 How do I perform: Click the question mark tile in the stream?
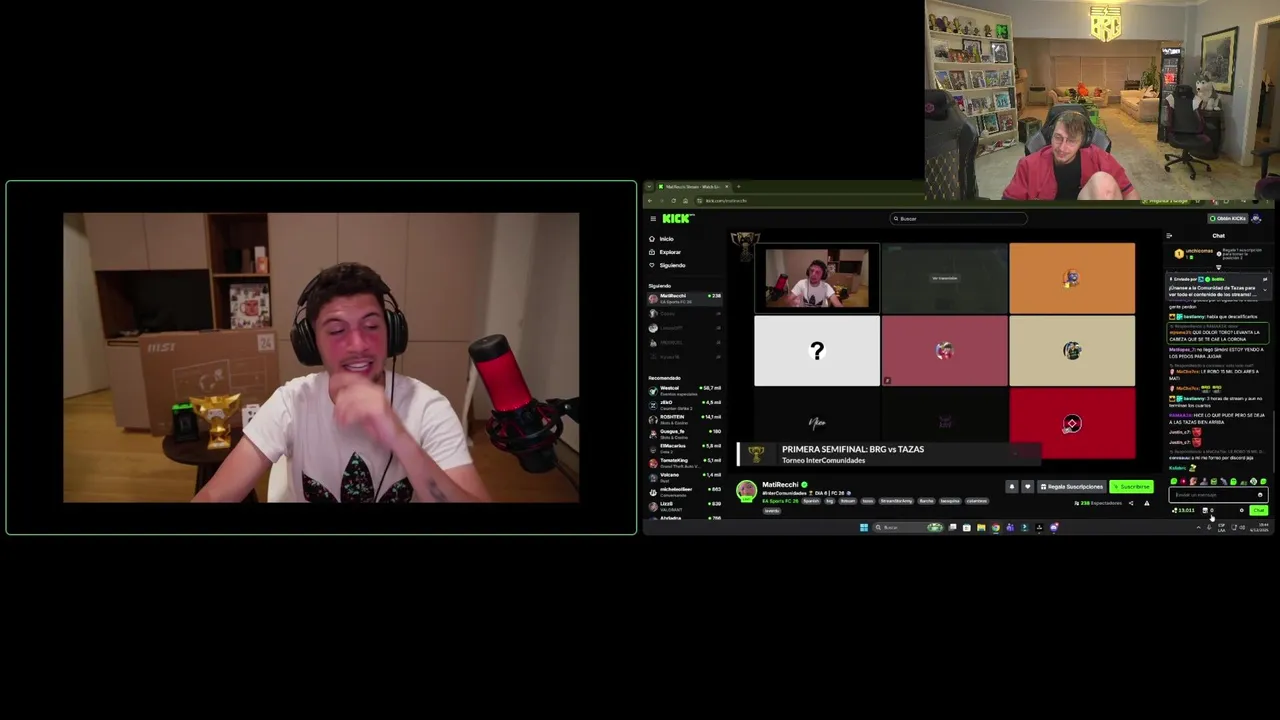[x=817, y=350]
